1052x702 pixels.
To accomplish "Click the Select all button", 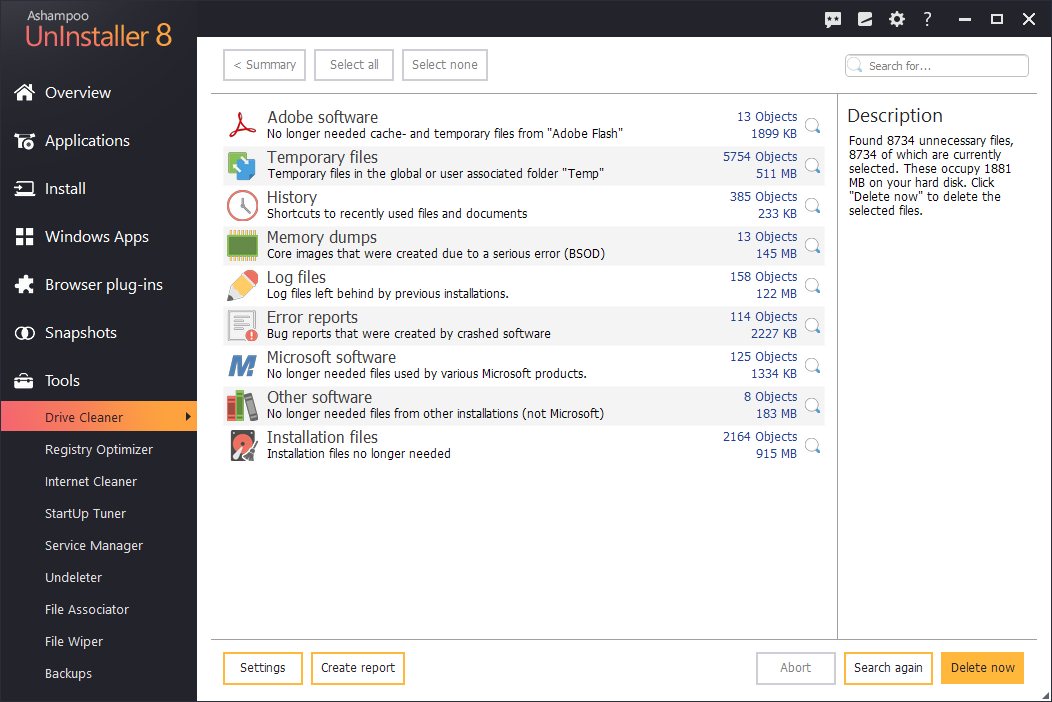I will [354, 65].
